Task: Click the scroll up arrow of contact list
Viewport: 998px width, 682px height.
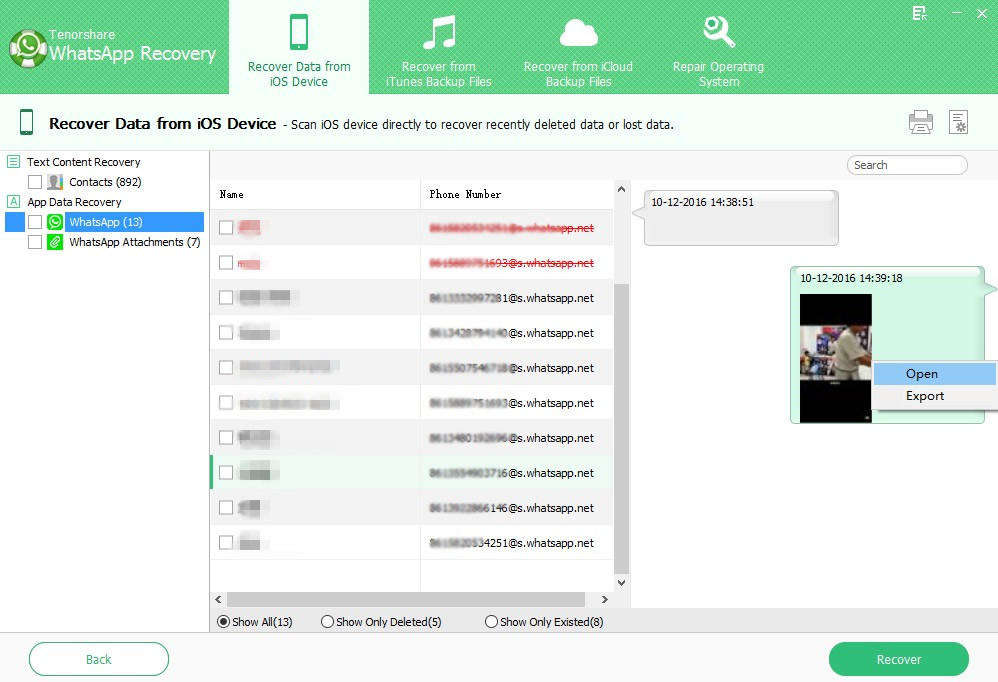Action: [621, 189]
